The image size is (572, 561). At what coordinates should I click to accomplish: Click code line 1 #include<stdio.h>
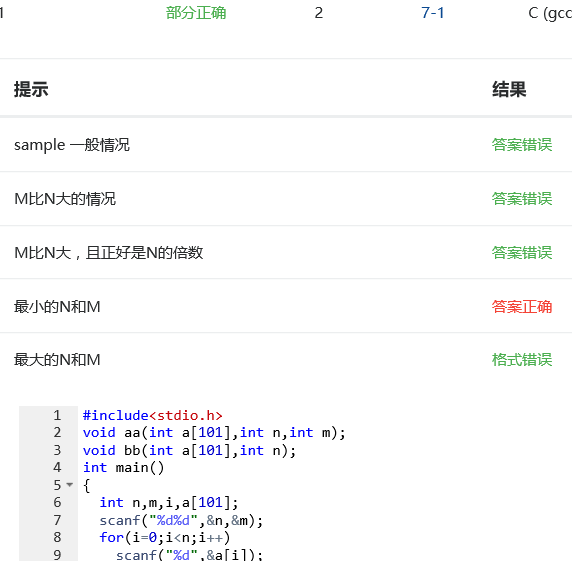(x=152, y=415)
